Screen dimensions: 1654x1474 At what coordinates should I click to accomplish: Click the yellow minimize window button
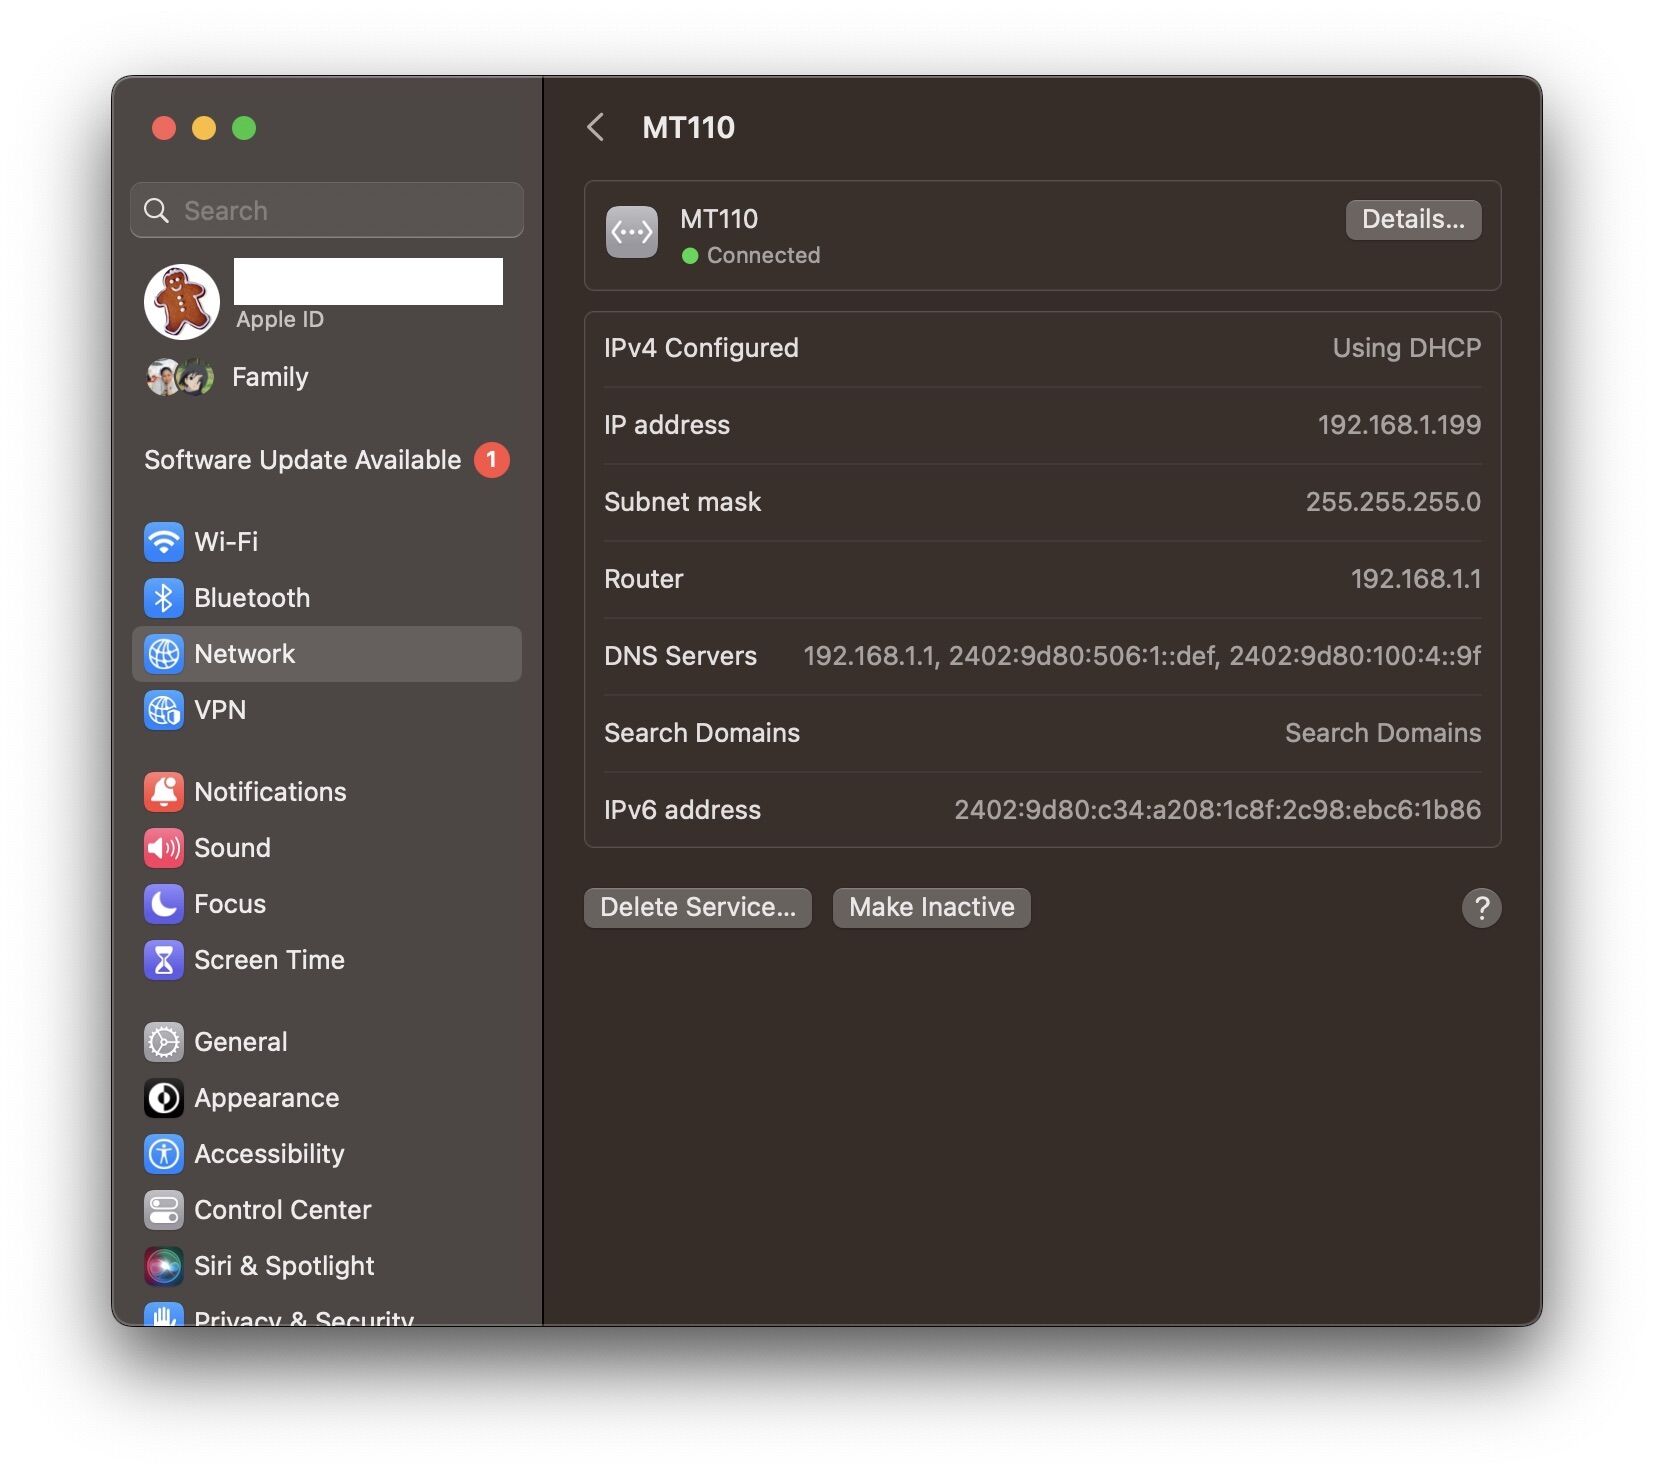(204, 128)
